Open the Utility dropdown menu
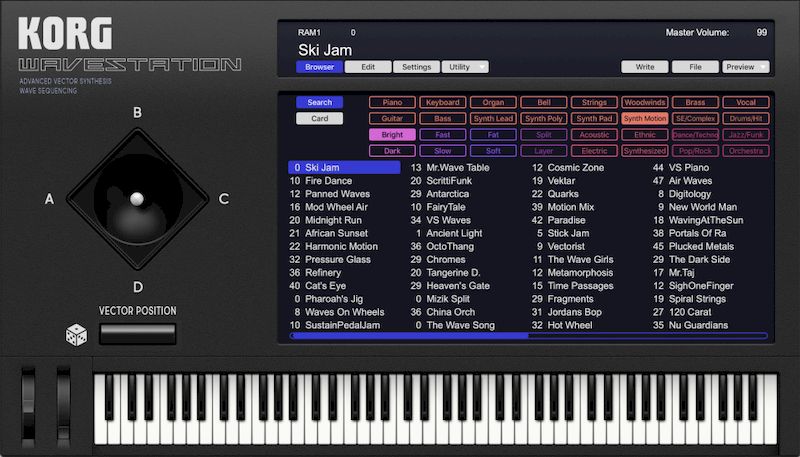The height and width of the screenshot is (457, 800). coord(465,67)
